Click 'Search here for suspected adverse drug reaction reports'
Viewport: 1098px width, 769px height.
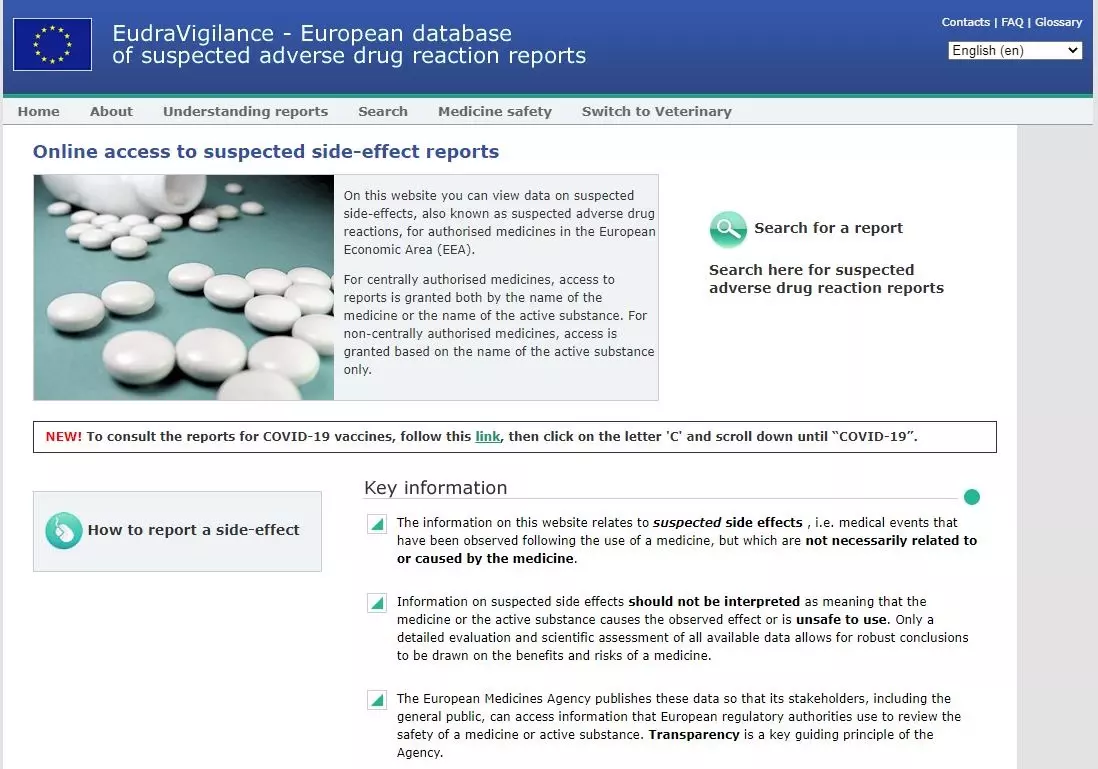click(826, 279)
